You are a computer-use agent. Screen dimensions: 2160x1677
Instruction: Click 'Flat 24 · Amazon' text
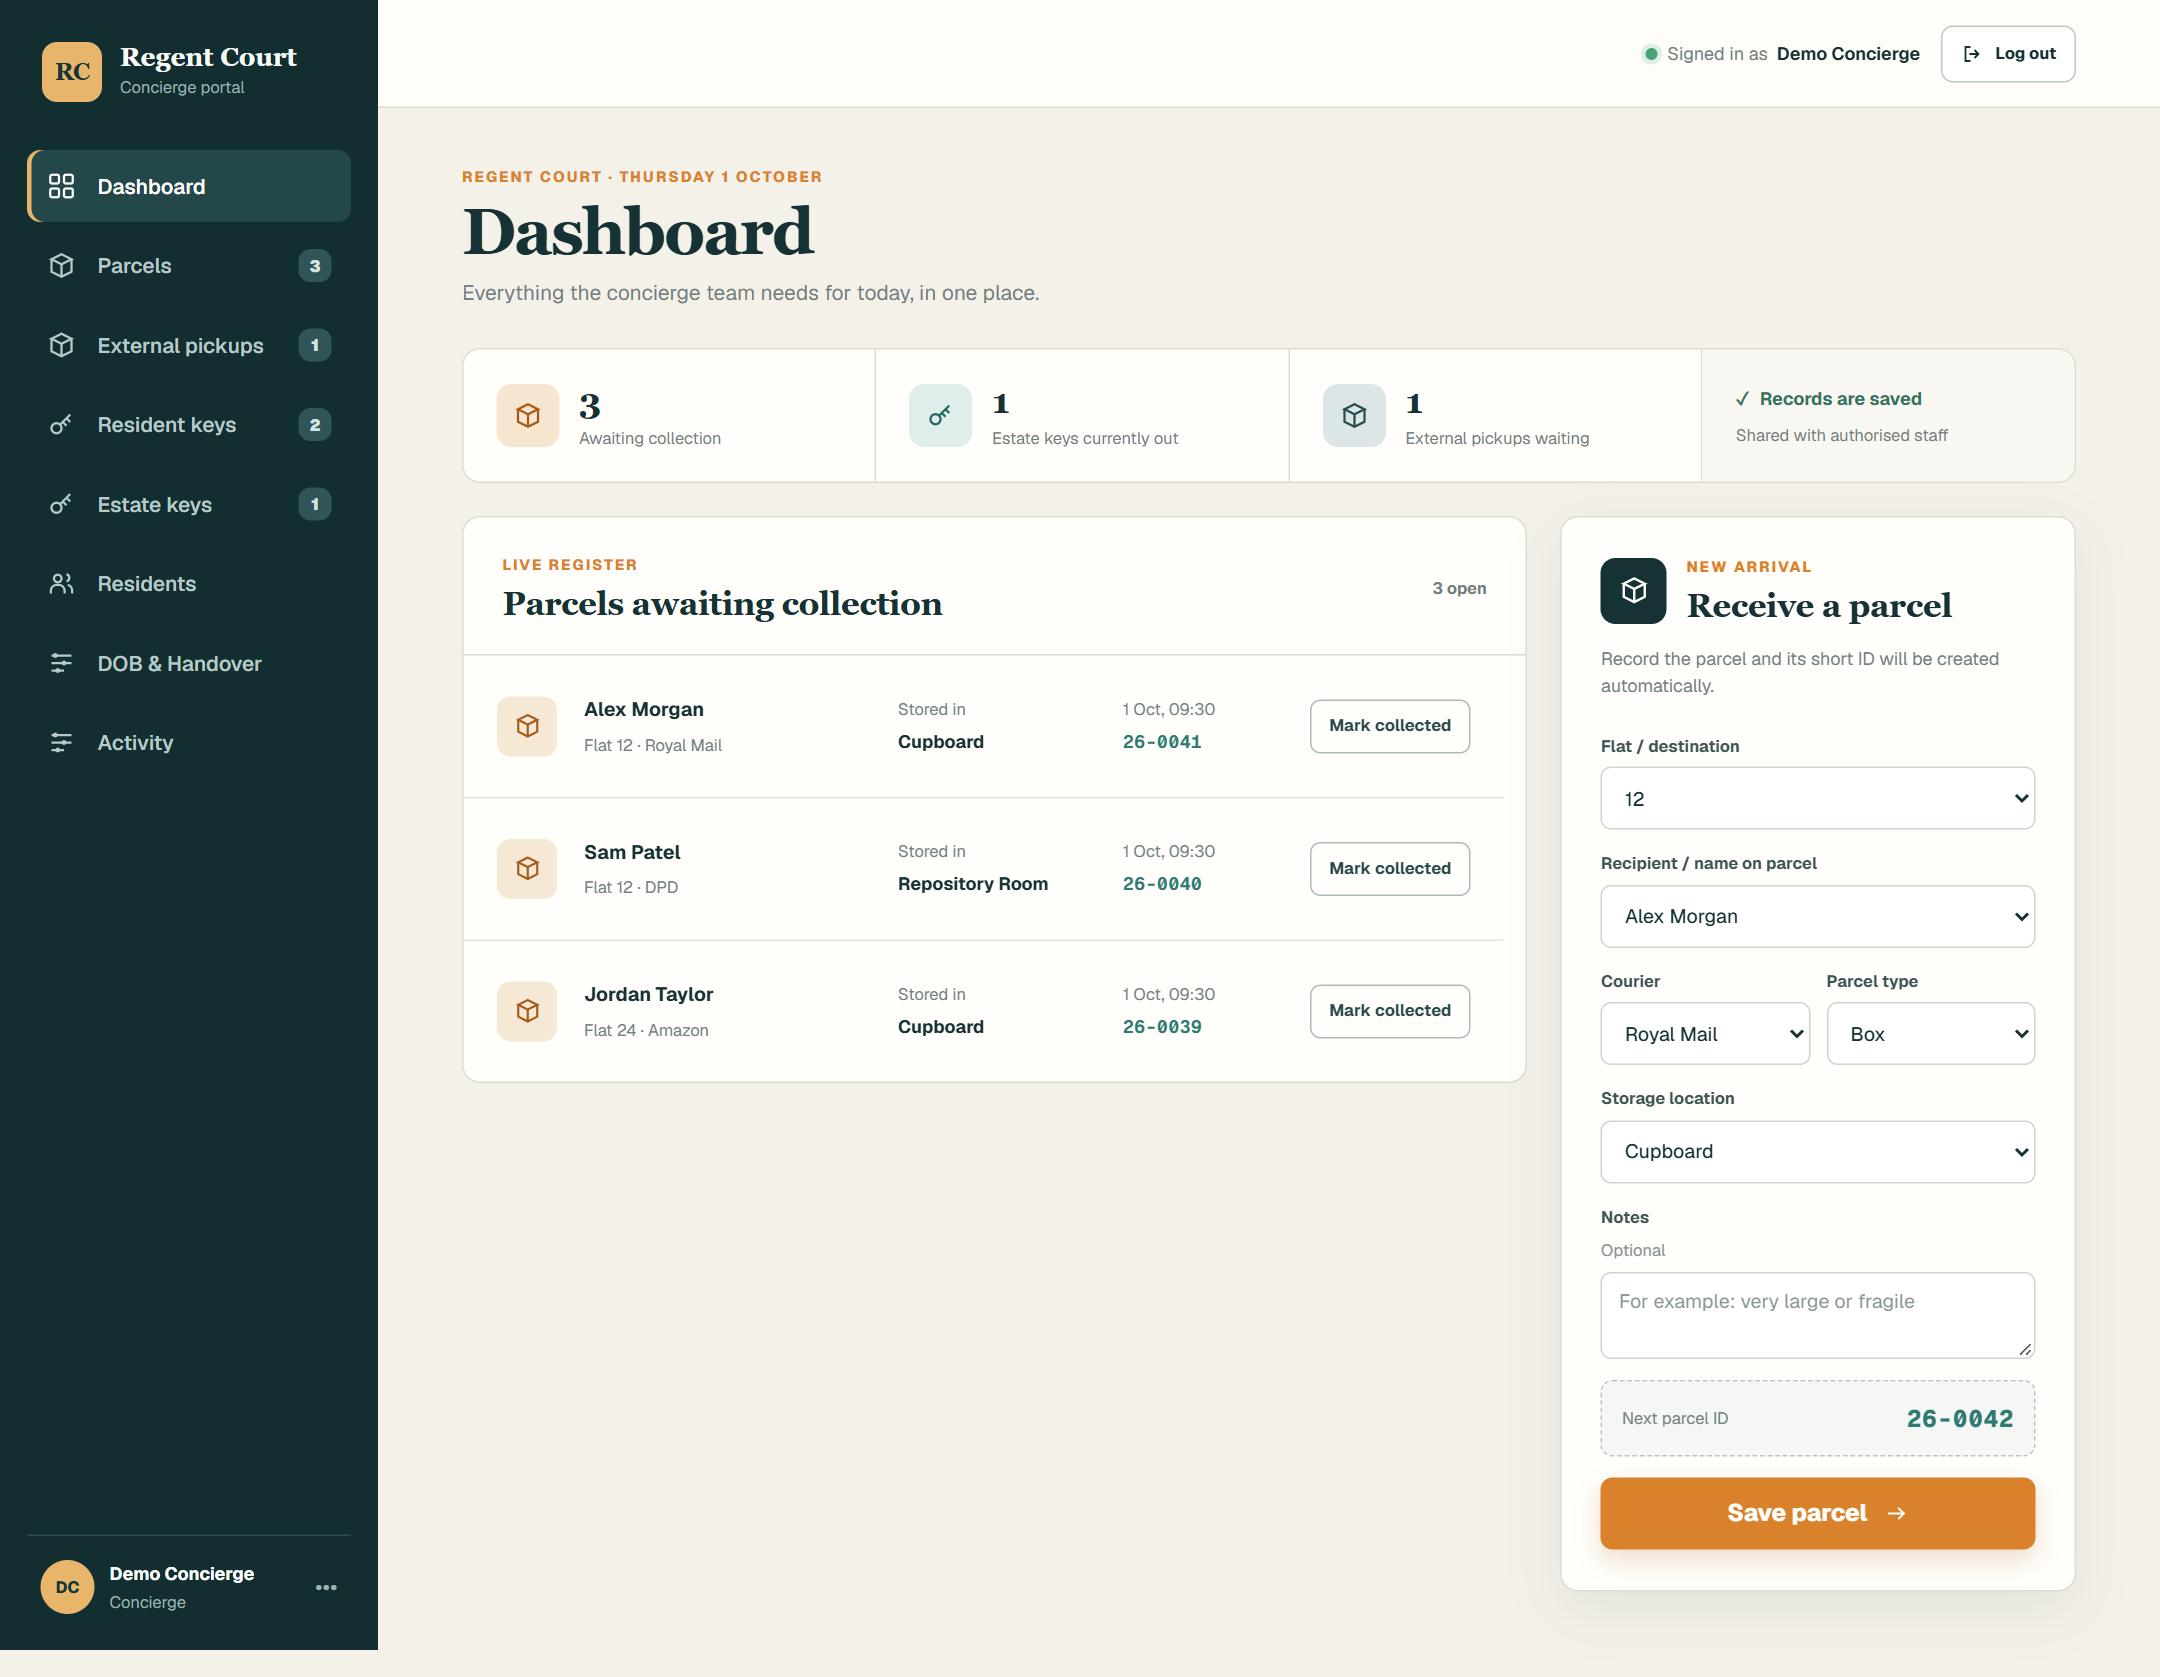pos(646,1030)
